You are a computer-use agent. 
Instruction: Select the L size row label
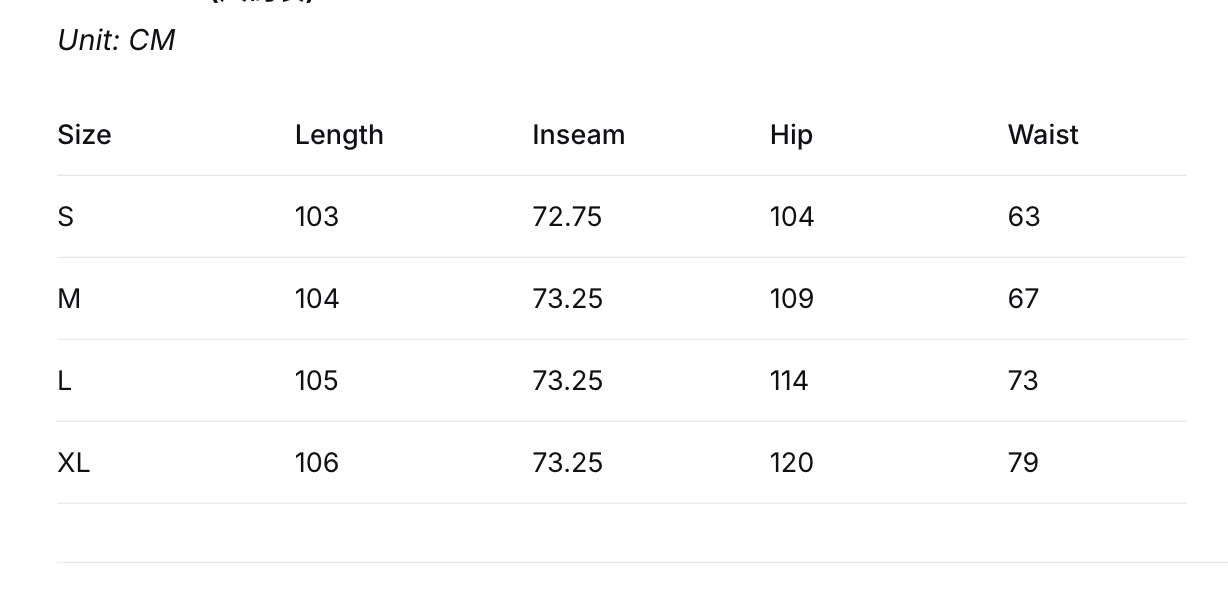click(x=65, y=381)
